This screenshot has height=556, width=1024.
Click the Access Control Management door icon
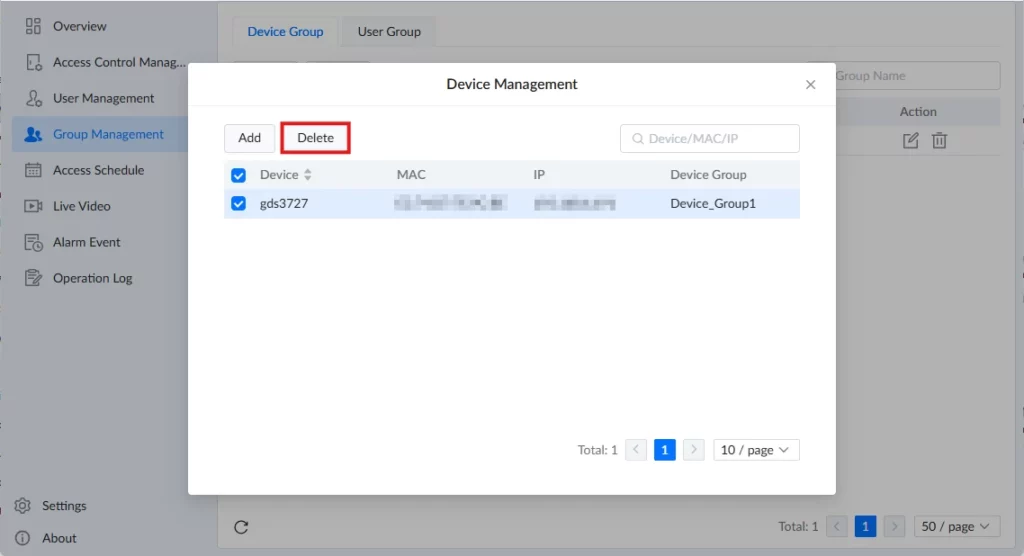33,62
